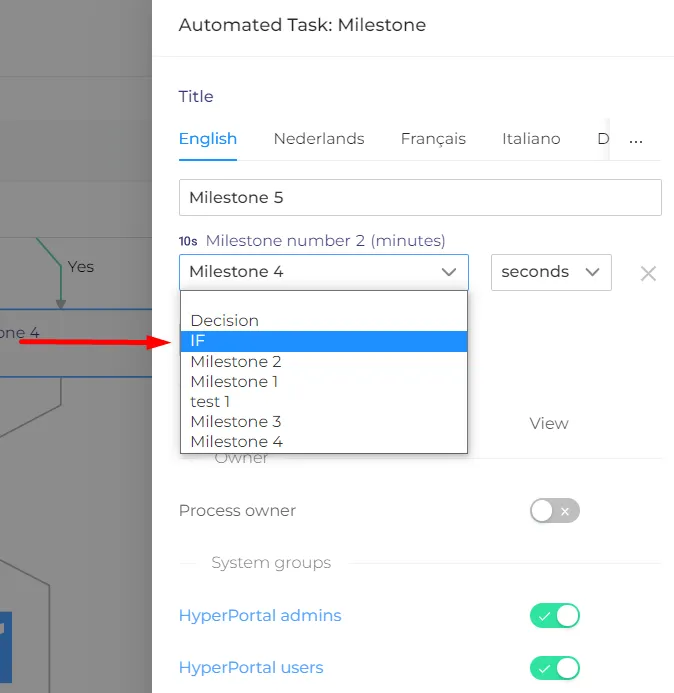
Task: Disable the HyperPortal admins toggle
Action: [555, 616]
